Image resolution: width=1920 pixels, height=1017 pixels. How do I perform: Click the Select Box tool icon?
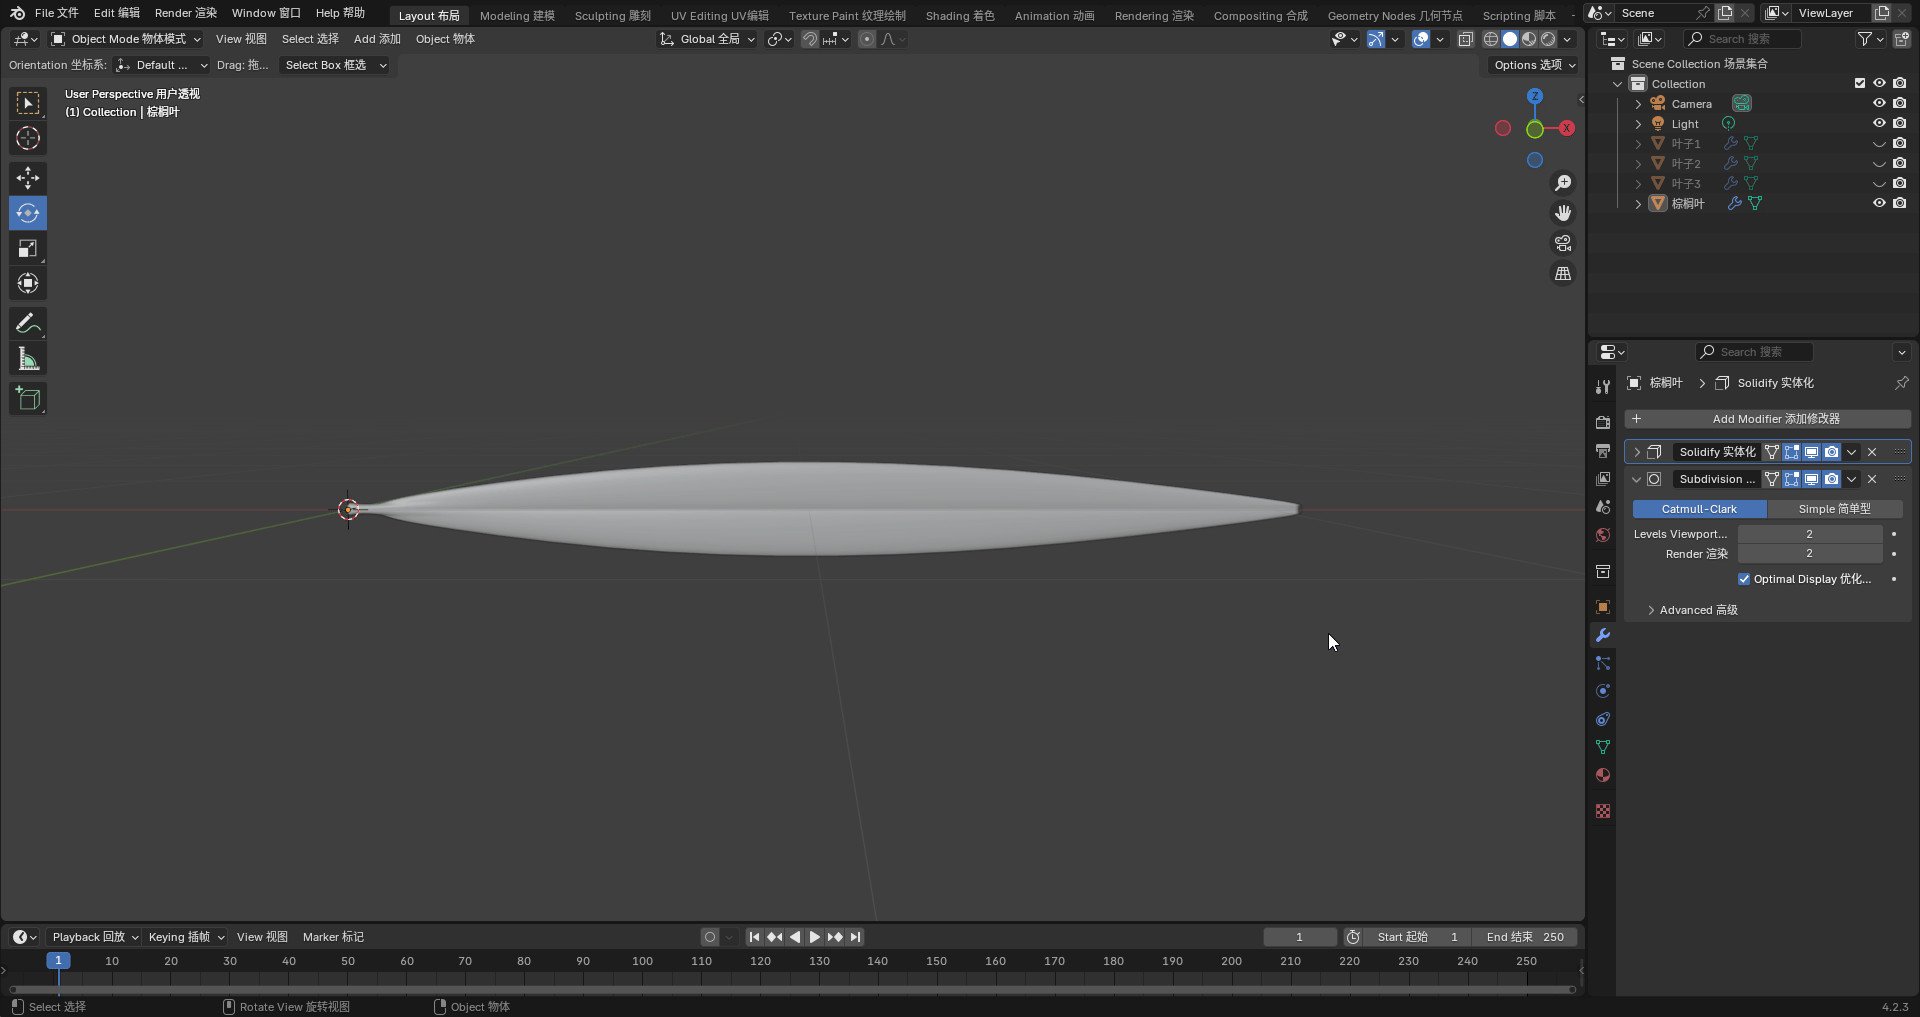coord(28,103)
